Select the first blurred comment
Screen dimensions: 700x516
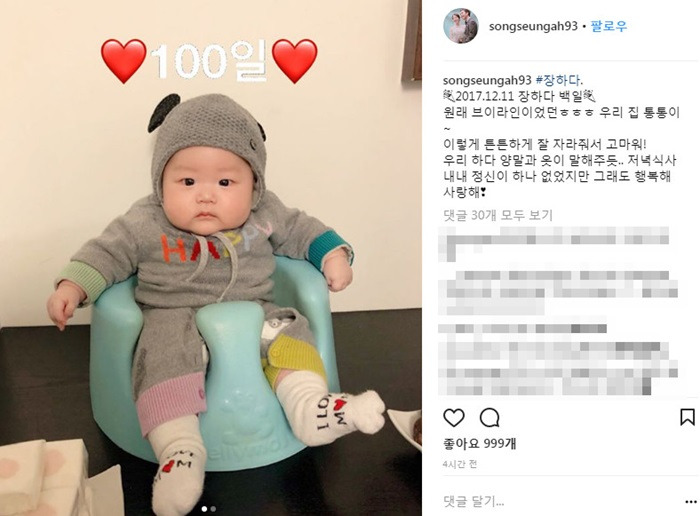pos(554,244)
